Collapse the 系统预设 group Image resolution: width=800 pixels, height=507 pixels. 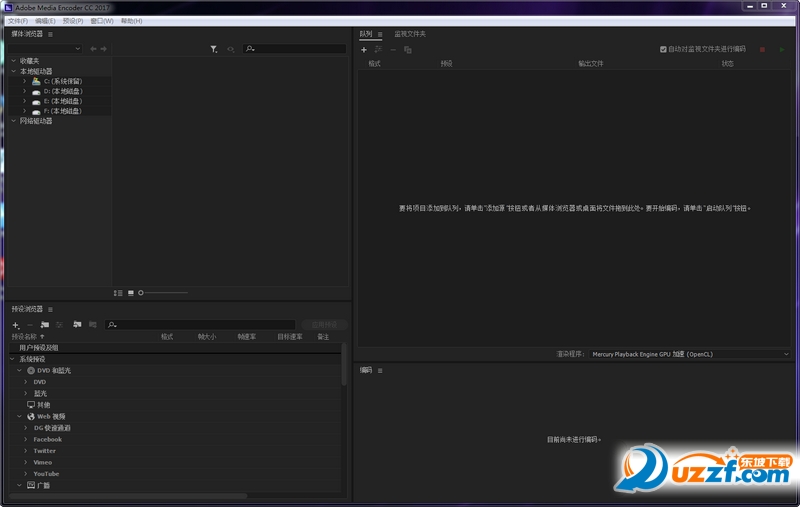point(12,359)
